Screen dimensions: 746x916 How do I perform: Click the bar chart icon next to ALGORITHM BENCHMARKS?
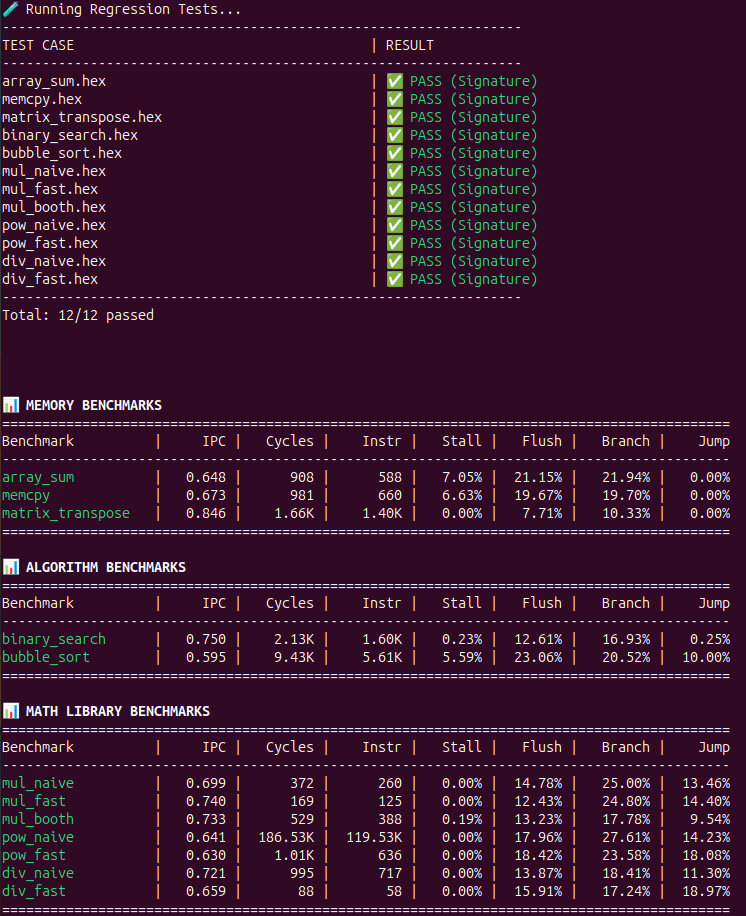point(10,567)
